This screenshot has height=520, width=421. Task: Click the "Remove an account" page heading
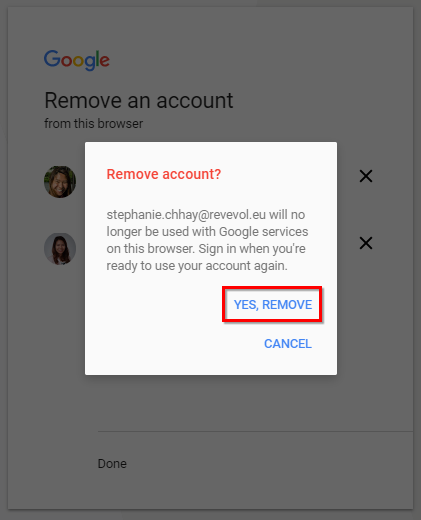[139, 100]
